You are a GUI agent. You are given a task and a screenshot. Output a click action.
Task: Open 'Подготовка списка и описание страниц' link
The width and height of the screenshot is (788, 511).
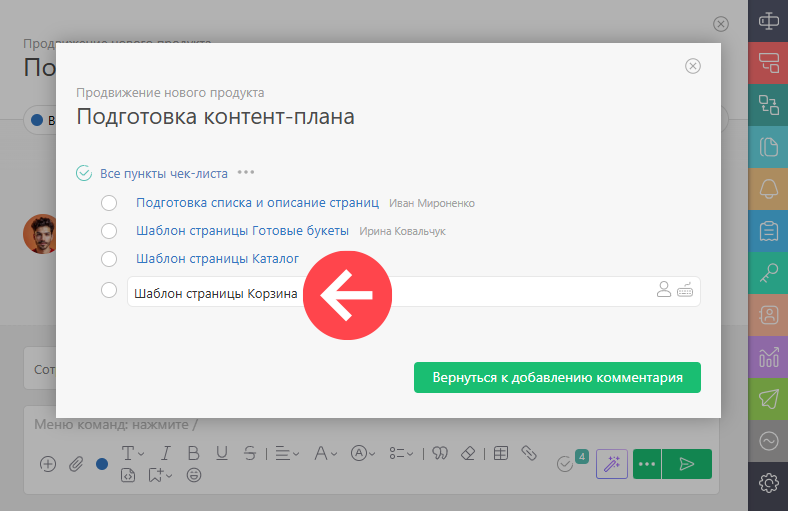pos(257,202)
